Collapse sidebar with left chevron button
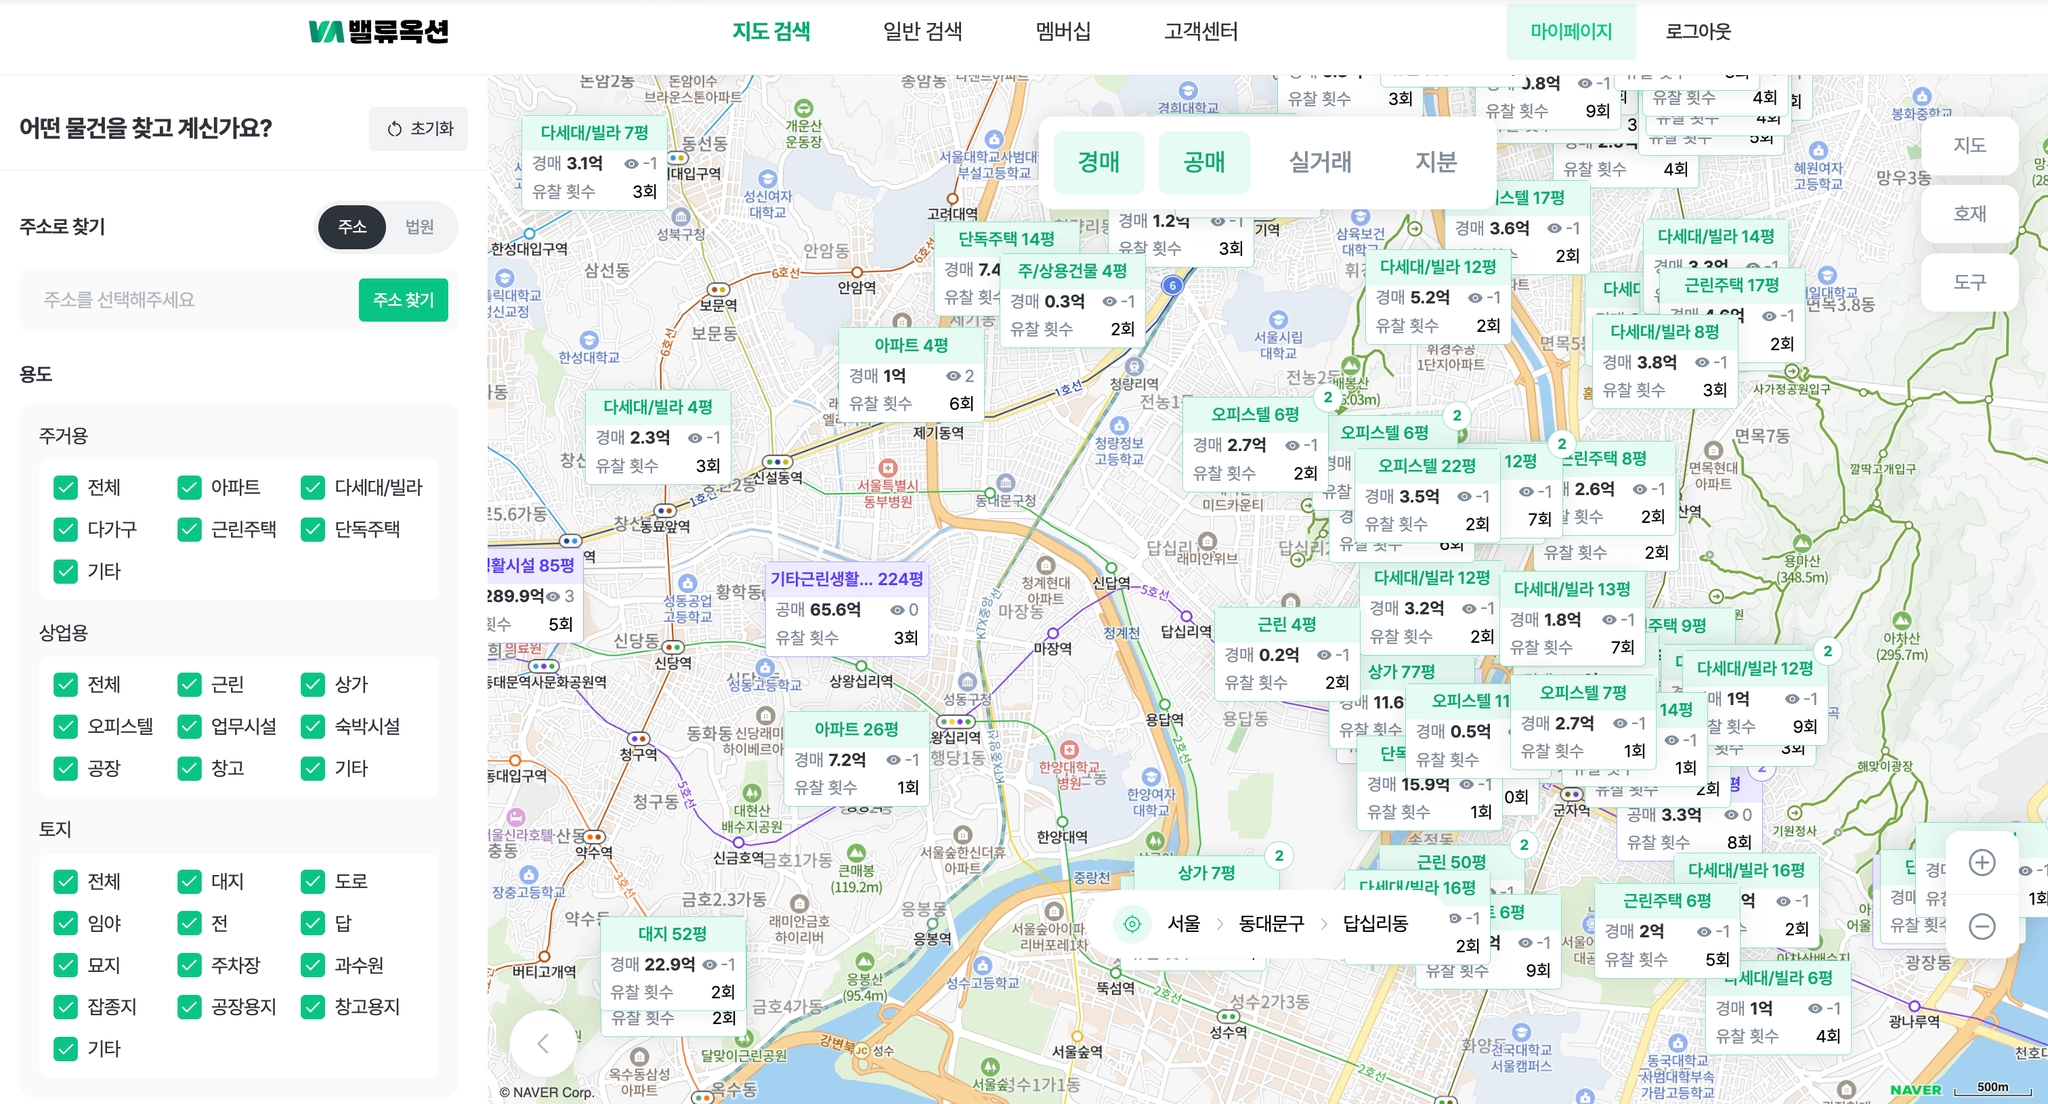The width and height of the screenshot is (2048, 1104). [x=543, y=1044]
